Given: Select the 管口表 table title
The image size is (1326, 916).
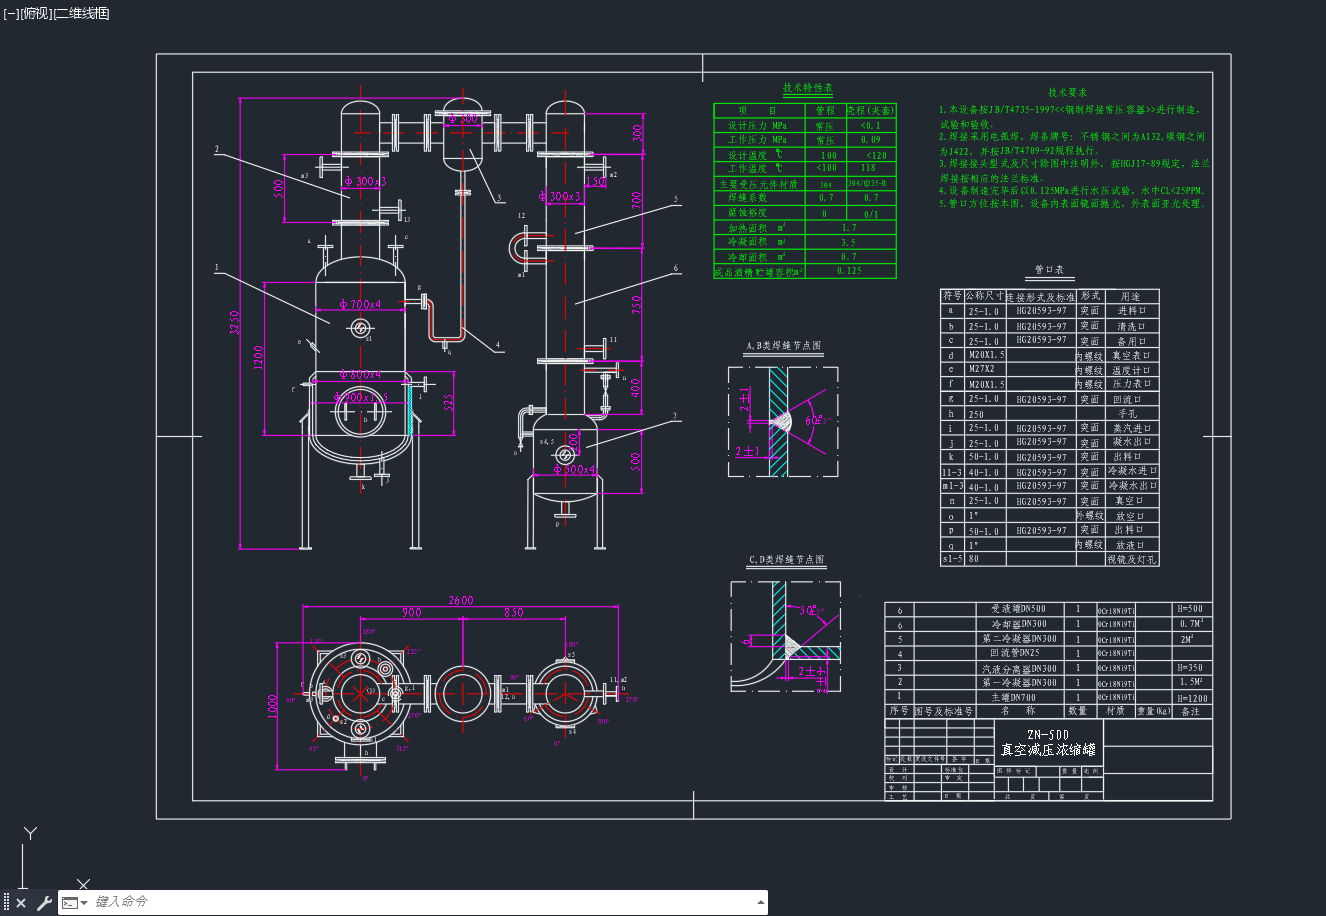Looking at the screenshot, I should click(1049, 270).
